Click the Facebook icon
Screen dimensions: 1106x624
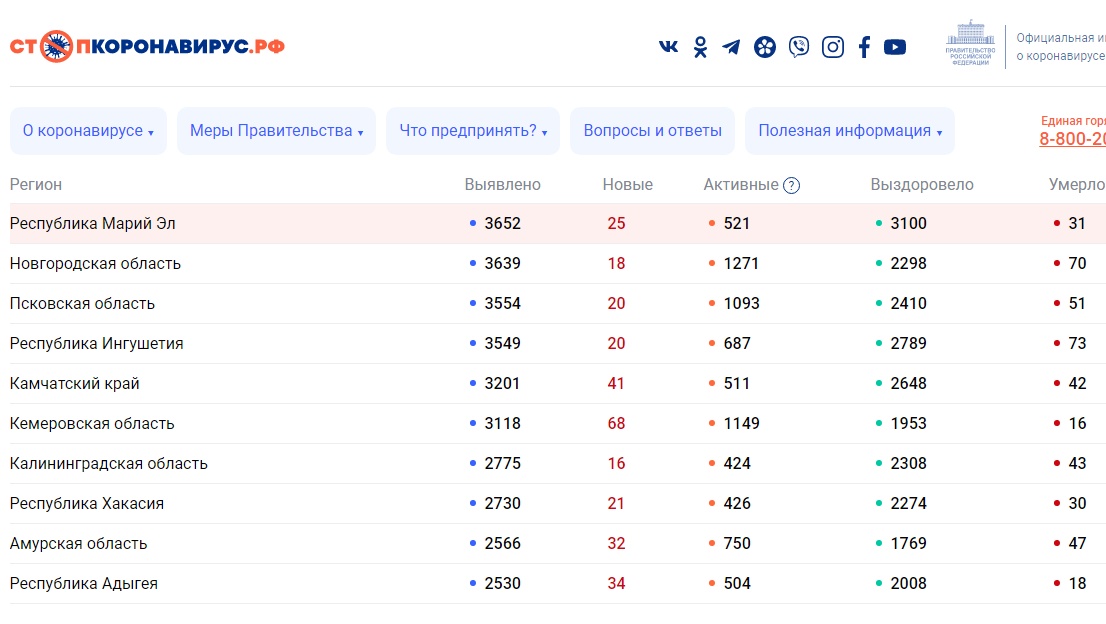(864, 47)
